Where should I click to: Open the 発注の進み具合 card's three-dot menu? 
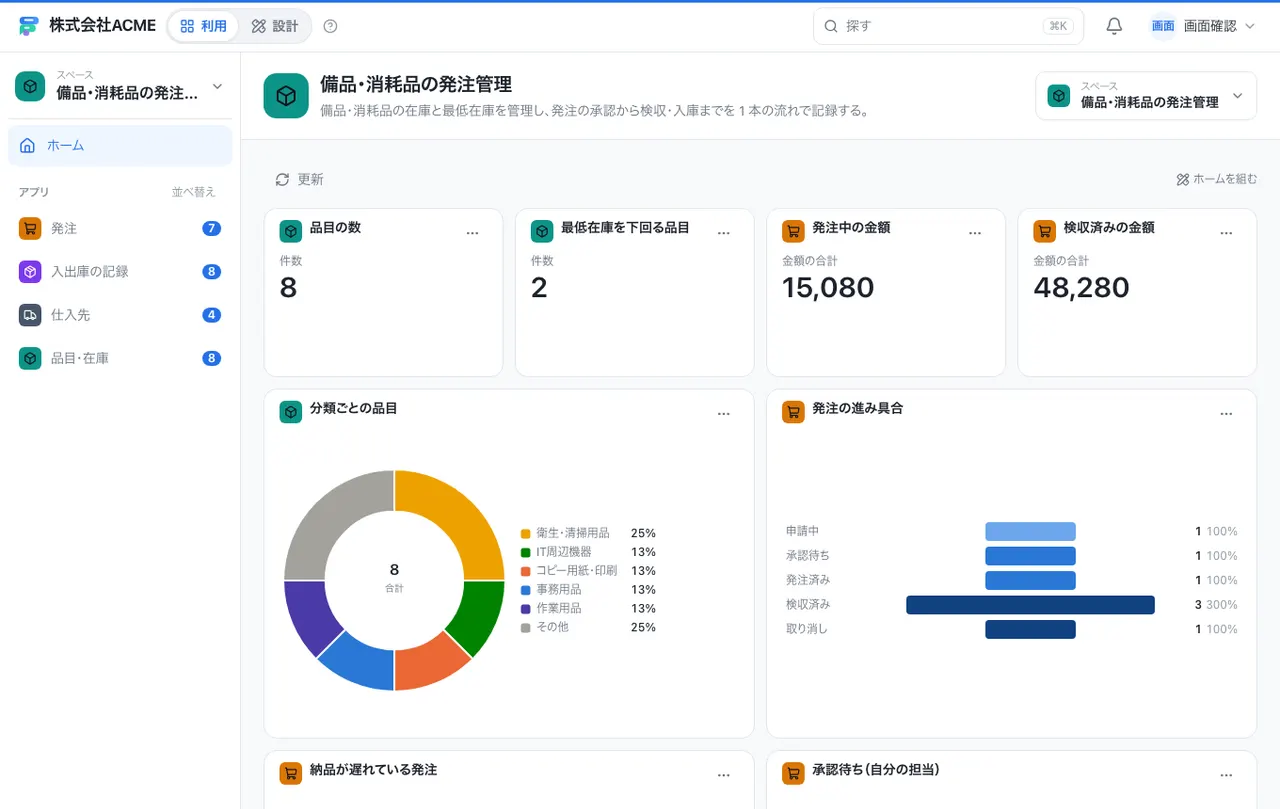1226,413
